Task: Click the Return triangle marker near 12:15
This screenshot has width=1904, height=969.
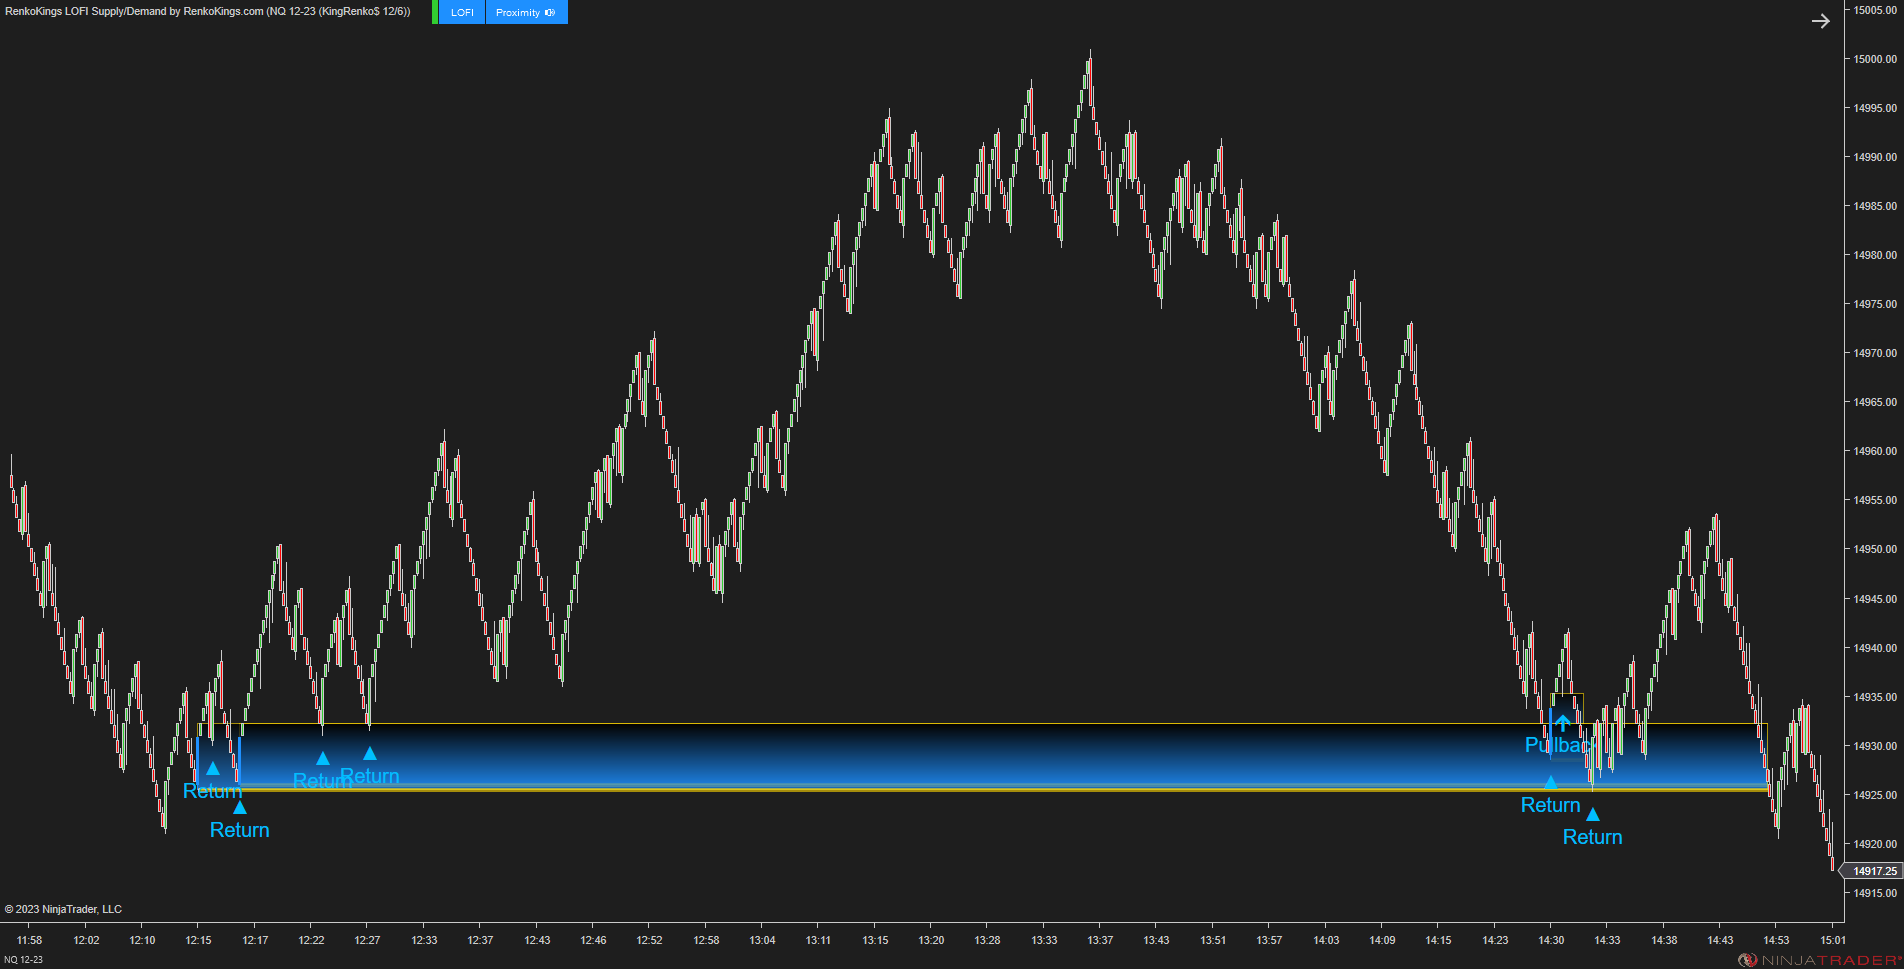Action: [x=212, y=770]
